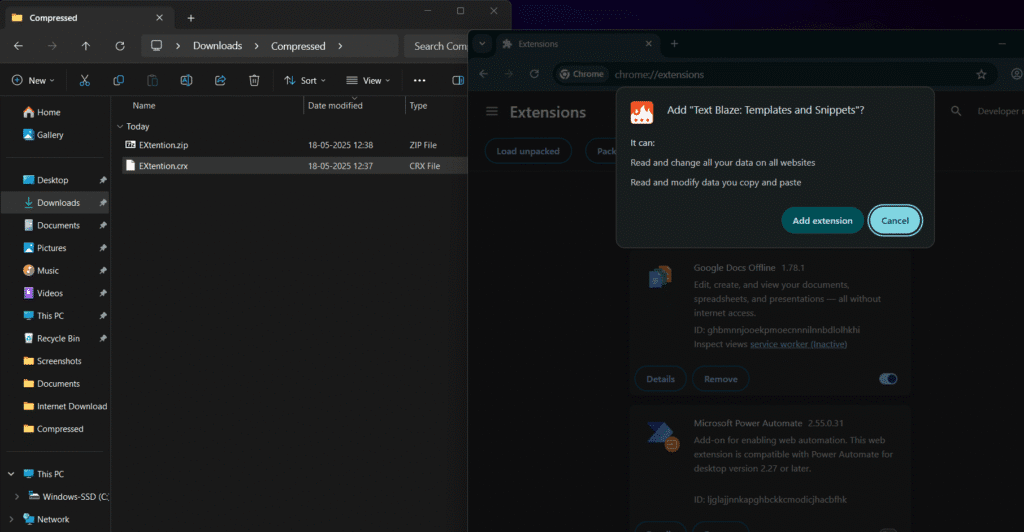Toggle the details pane icon in Explorer
Screen dimensions: 1024x532
tap(458, 80)
